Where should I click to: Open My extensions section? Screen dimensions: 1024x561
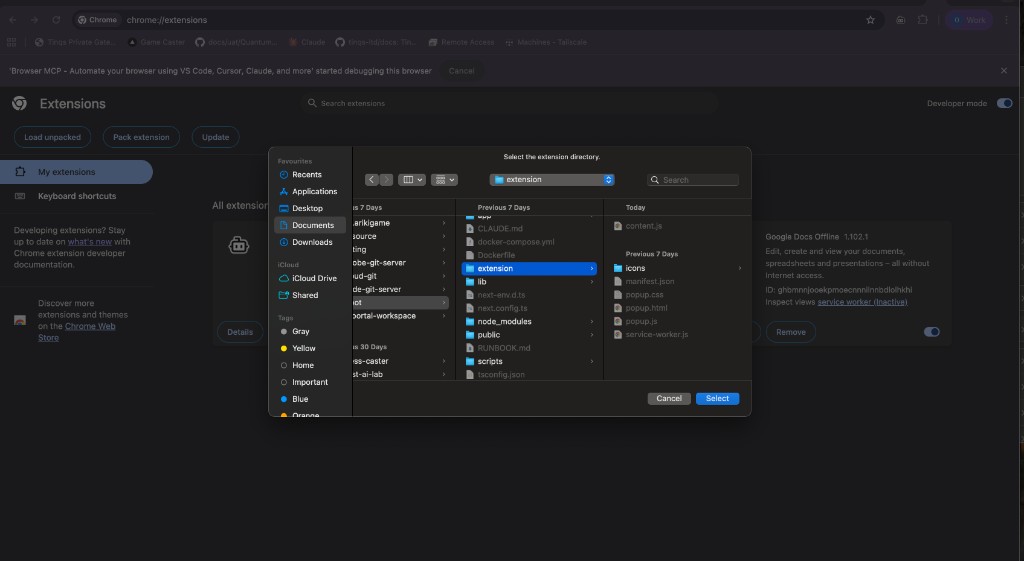click(67, 172)
